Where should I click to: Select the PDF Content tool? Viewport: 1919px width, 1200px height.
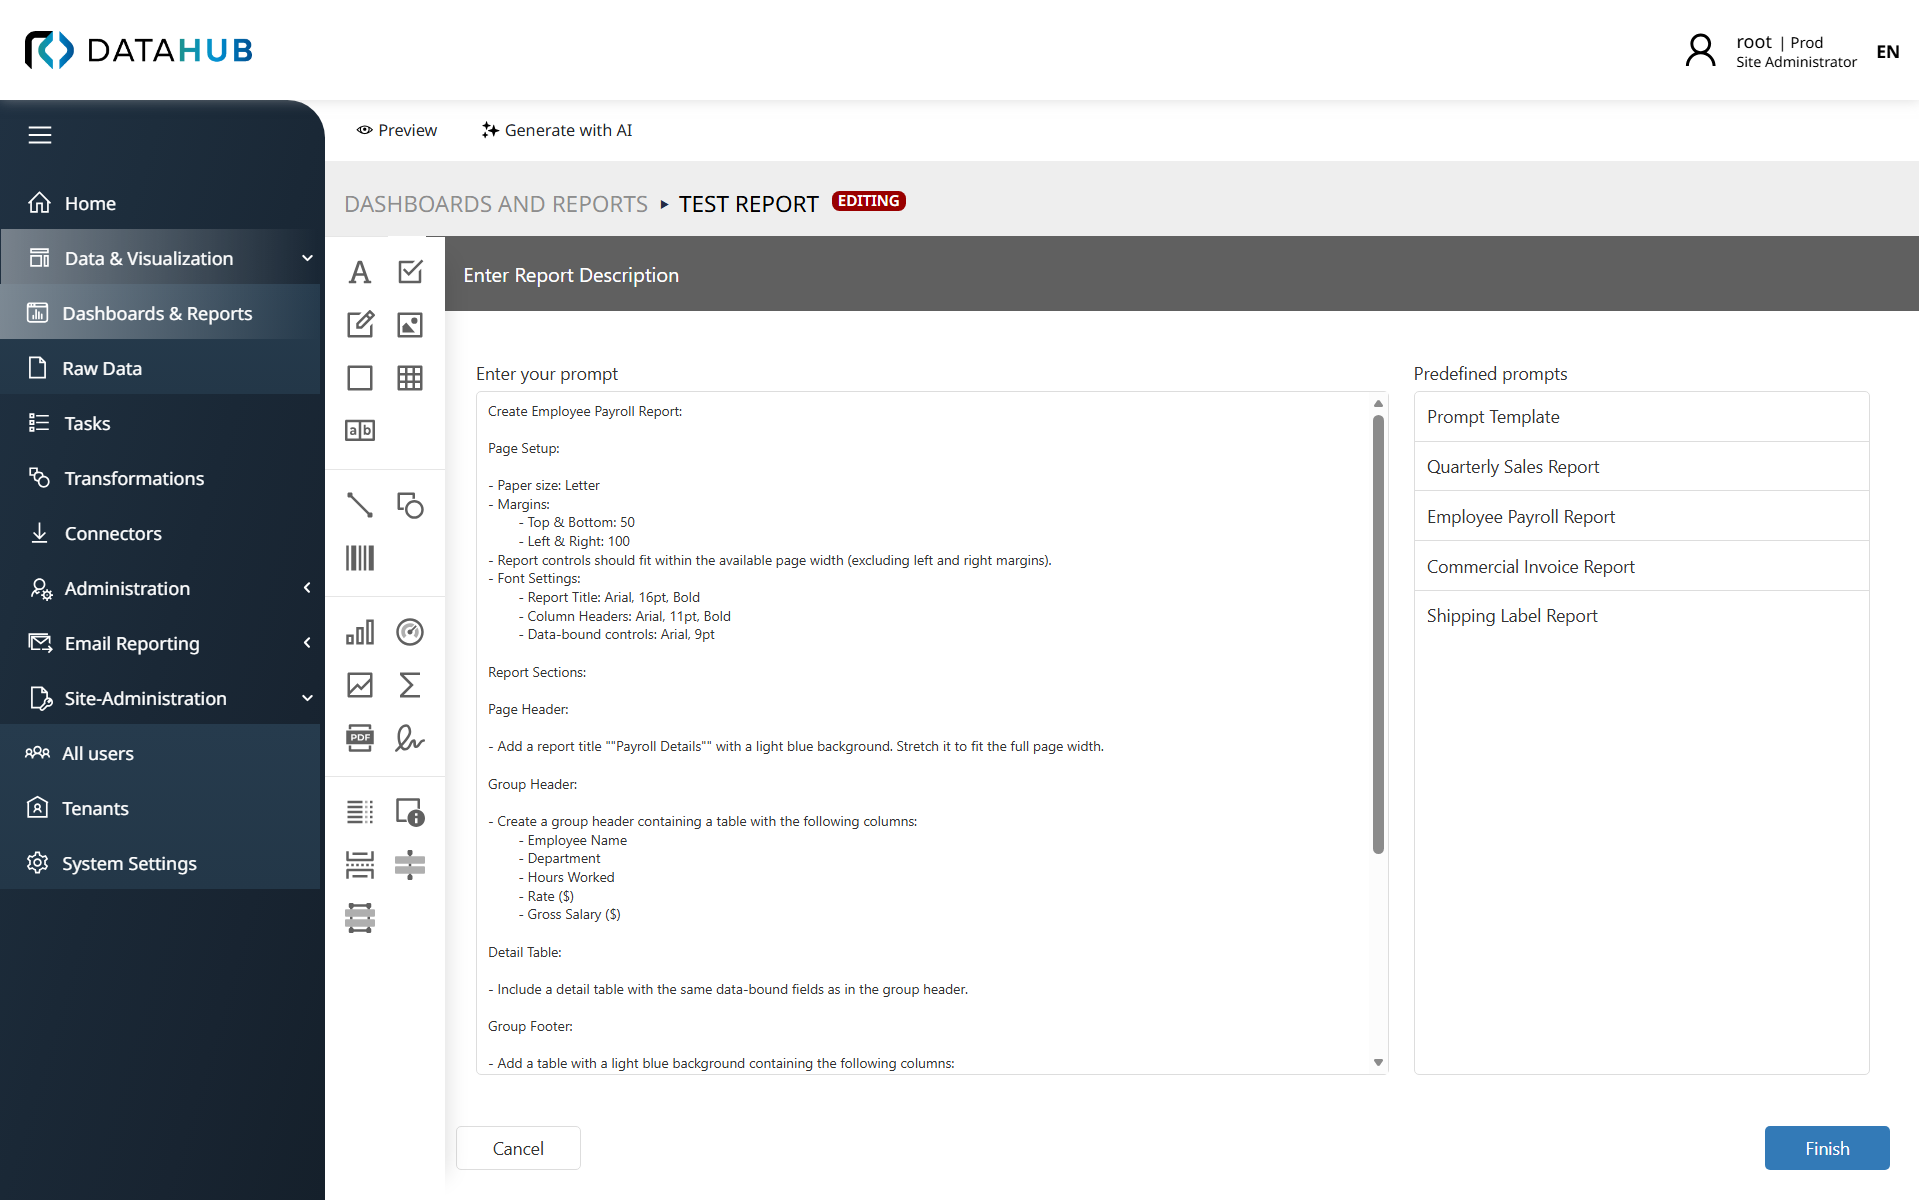pyautogui.click(x=360, y=738)
